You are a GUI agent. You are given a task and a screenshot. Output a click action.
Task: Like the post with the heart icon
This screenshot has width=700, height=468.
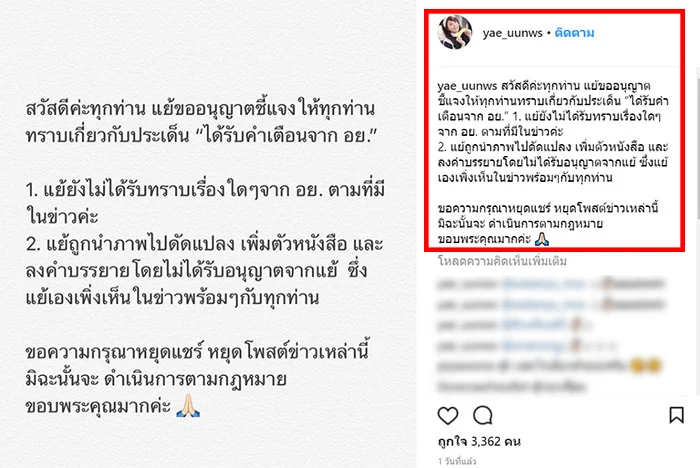pos(448,415)
